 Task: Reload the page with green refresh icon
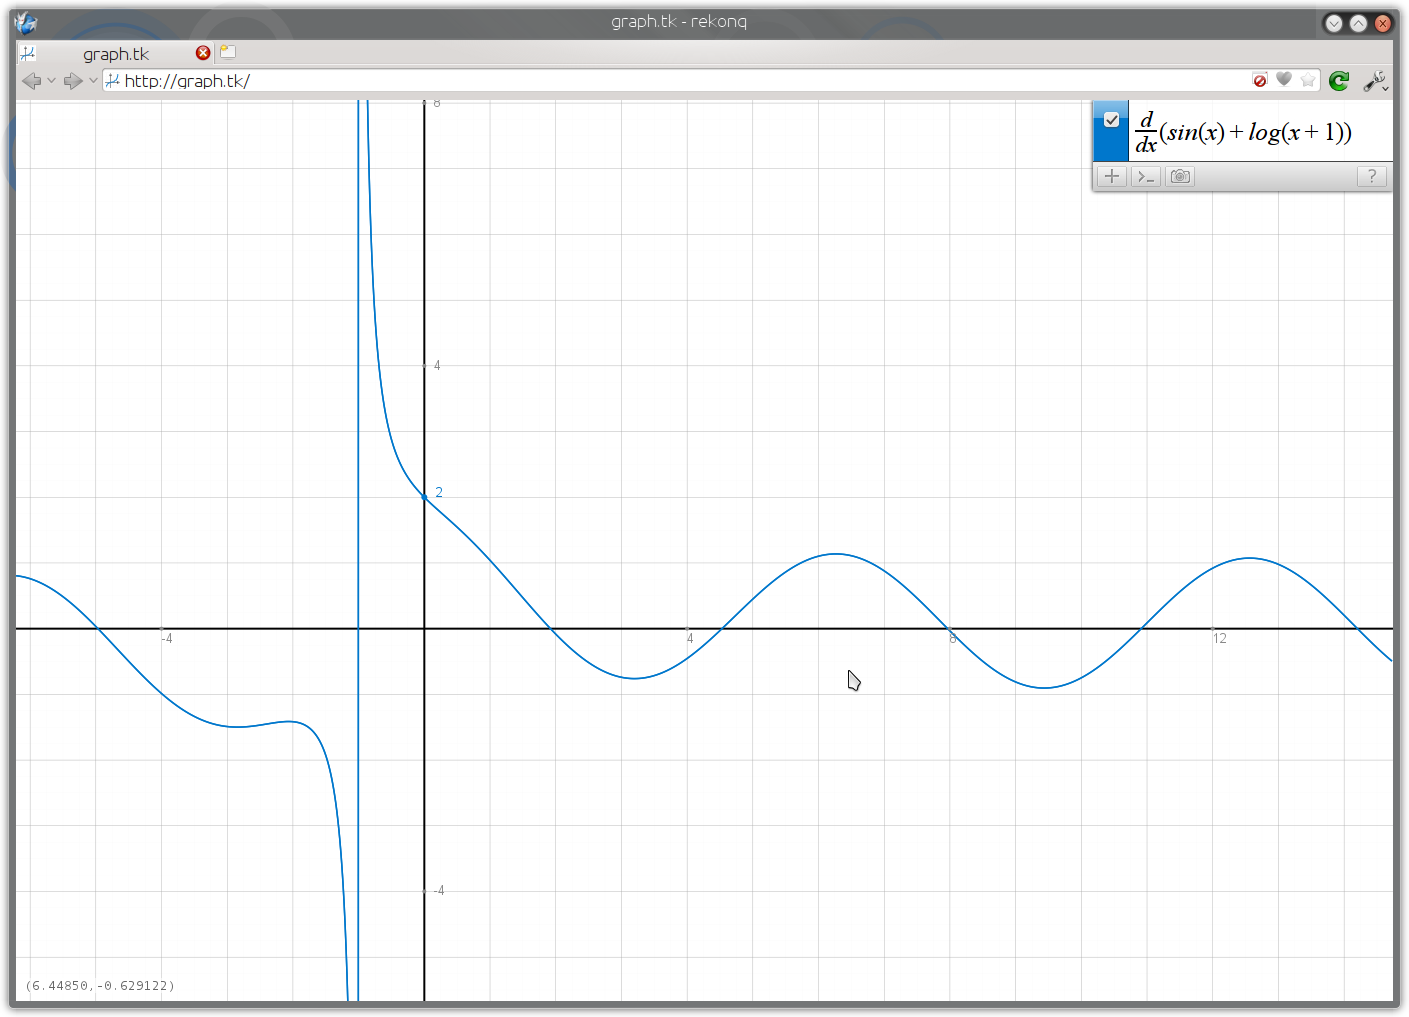pyautogui.click(x=1339, y=81)
